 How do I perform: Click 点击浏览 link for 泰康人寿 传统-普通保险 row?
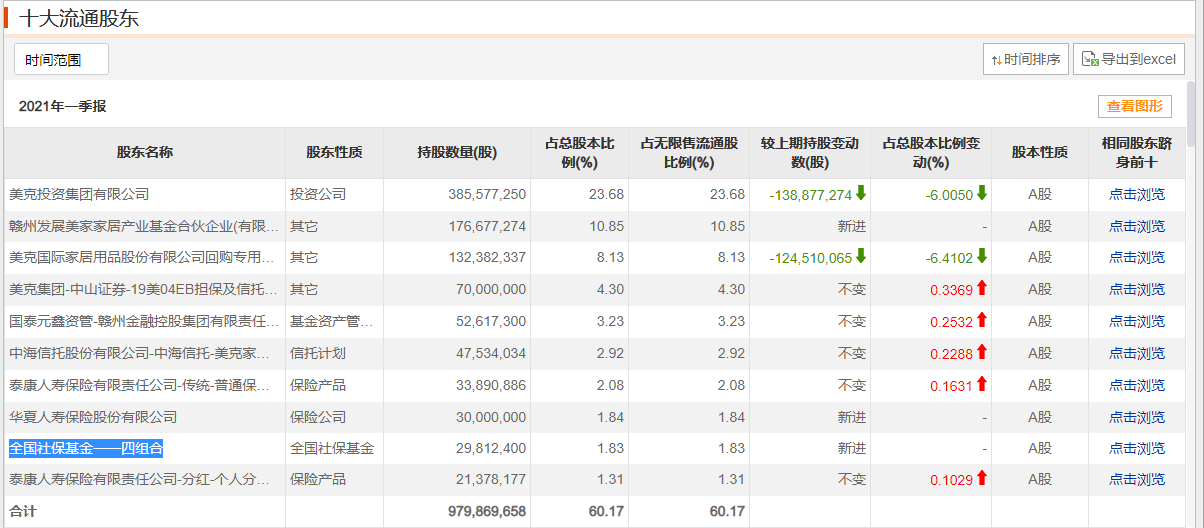coord(1137,385)
